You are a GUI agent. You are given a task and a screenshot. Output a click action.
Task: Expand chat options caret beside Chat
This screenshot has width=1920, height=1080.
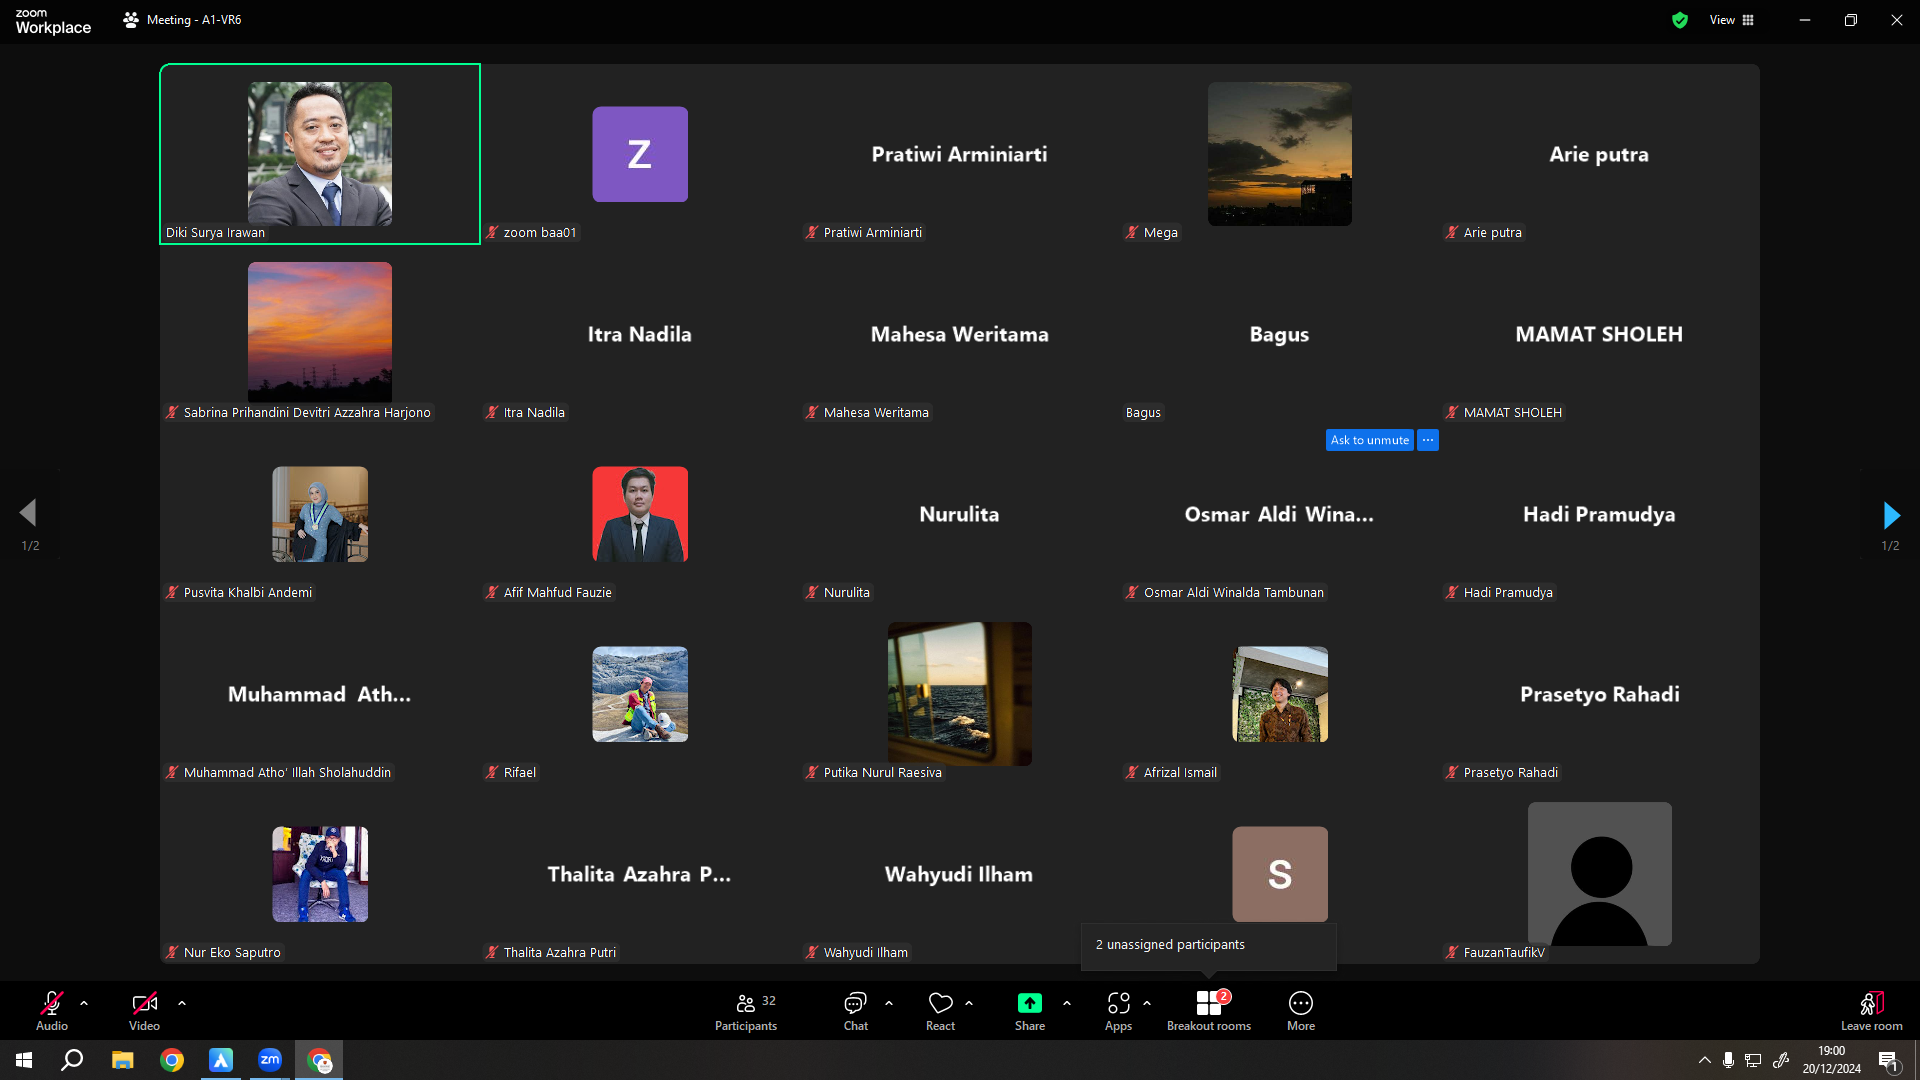point(889,1002)
